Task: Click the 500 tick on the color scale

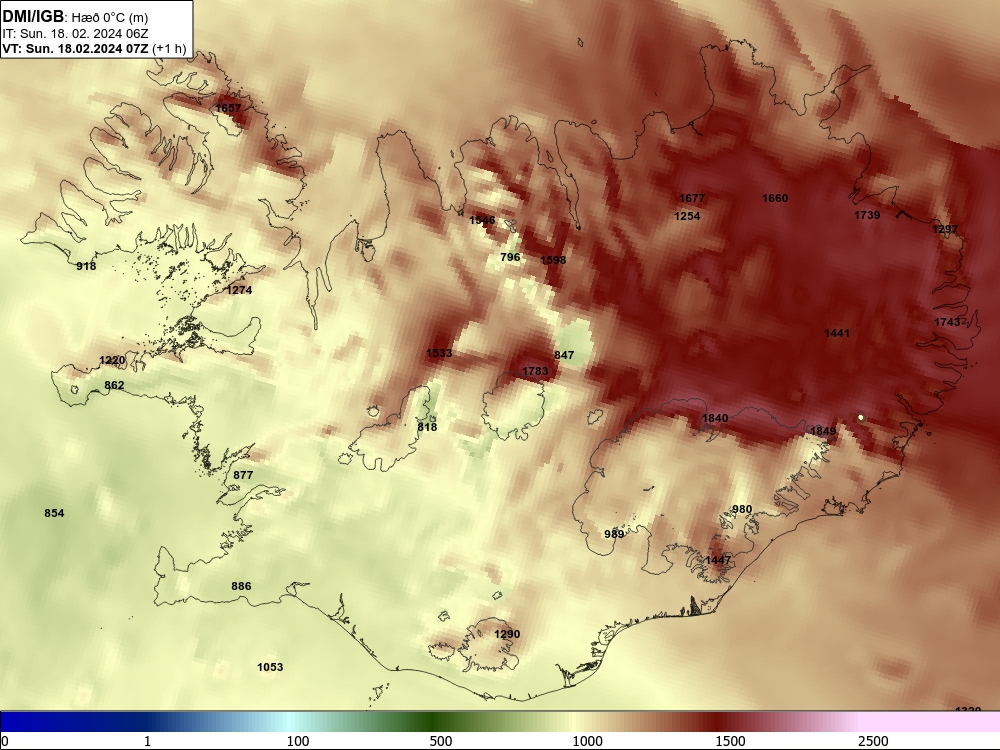Action: point(441,741)
